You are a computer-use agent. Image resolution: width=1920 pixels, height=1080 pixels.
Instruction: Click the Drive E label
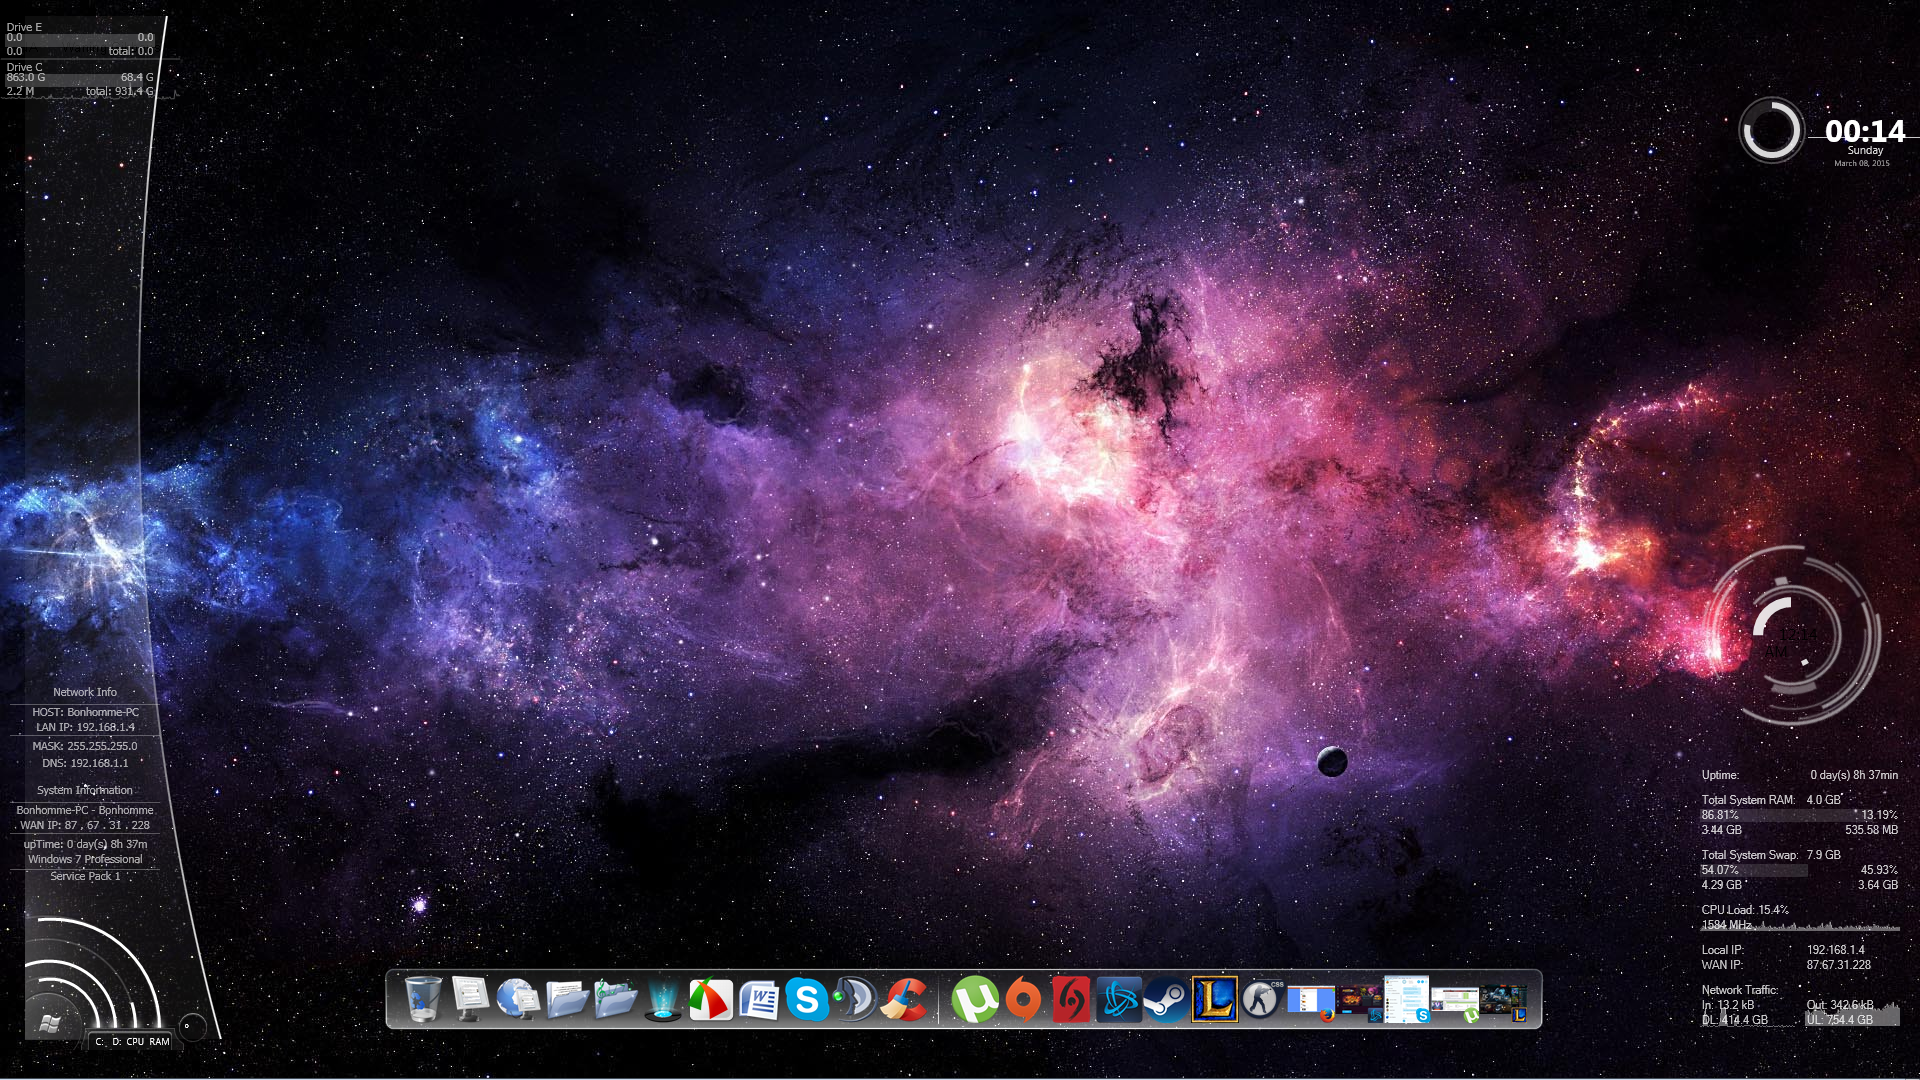[24, 27]
